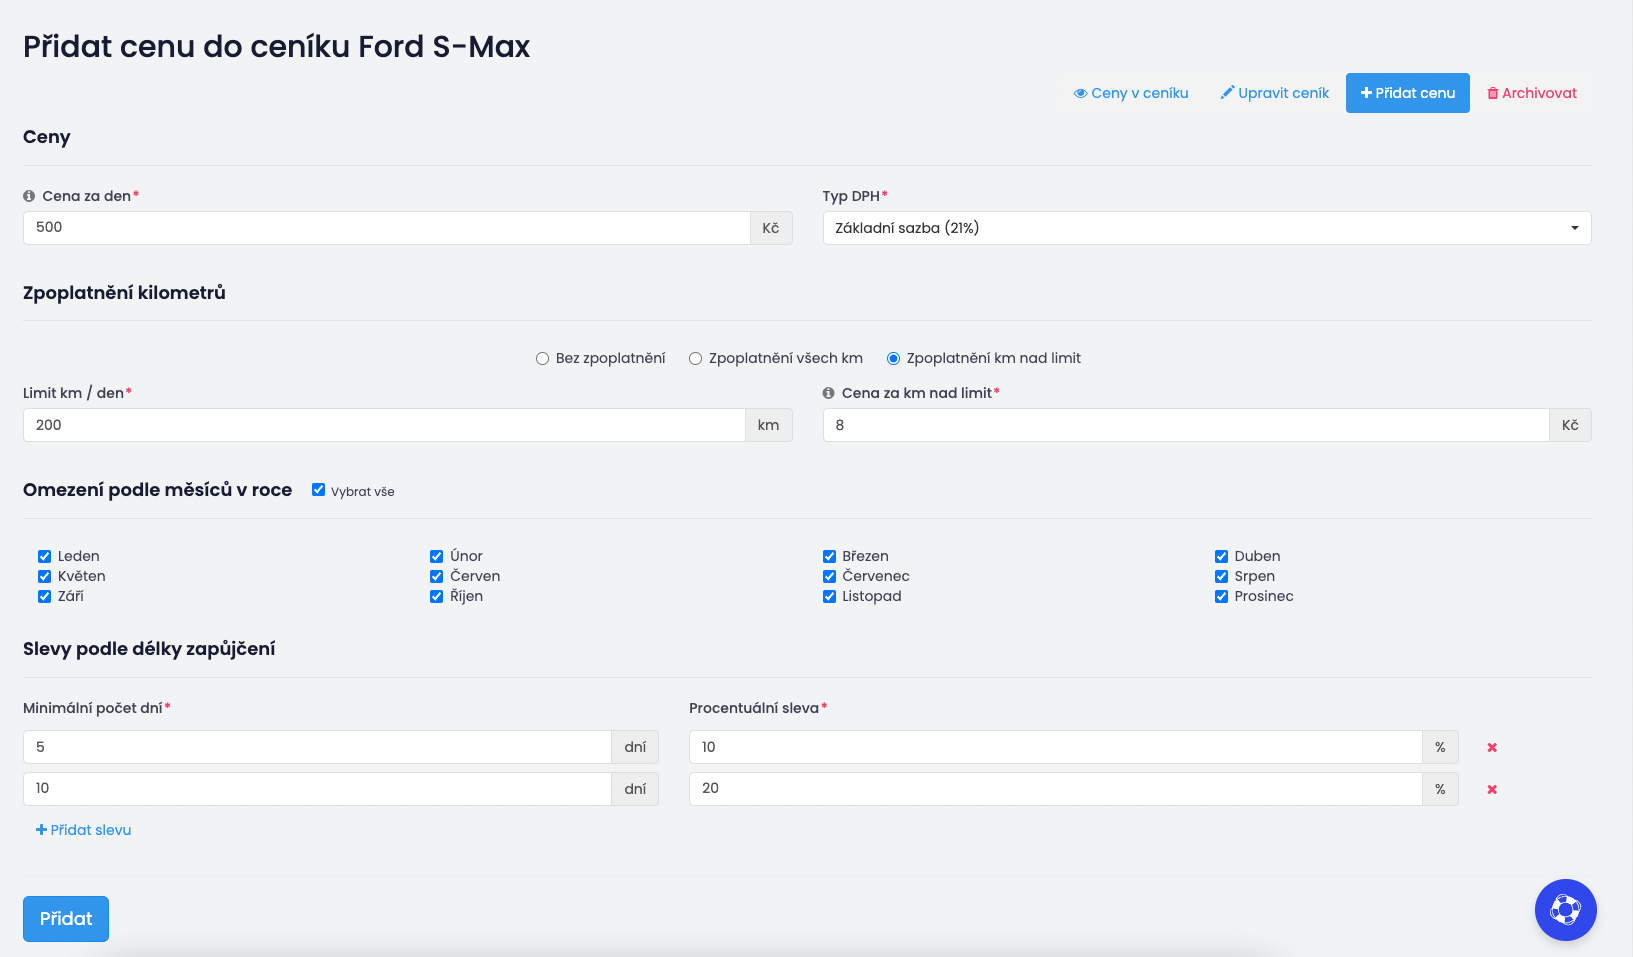Viewport: 1633px width, 957px height.
Task: Click the info icon beside Cena za km nad limit
Action: pyautogui.click(x=828, y=393)
